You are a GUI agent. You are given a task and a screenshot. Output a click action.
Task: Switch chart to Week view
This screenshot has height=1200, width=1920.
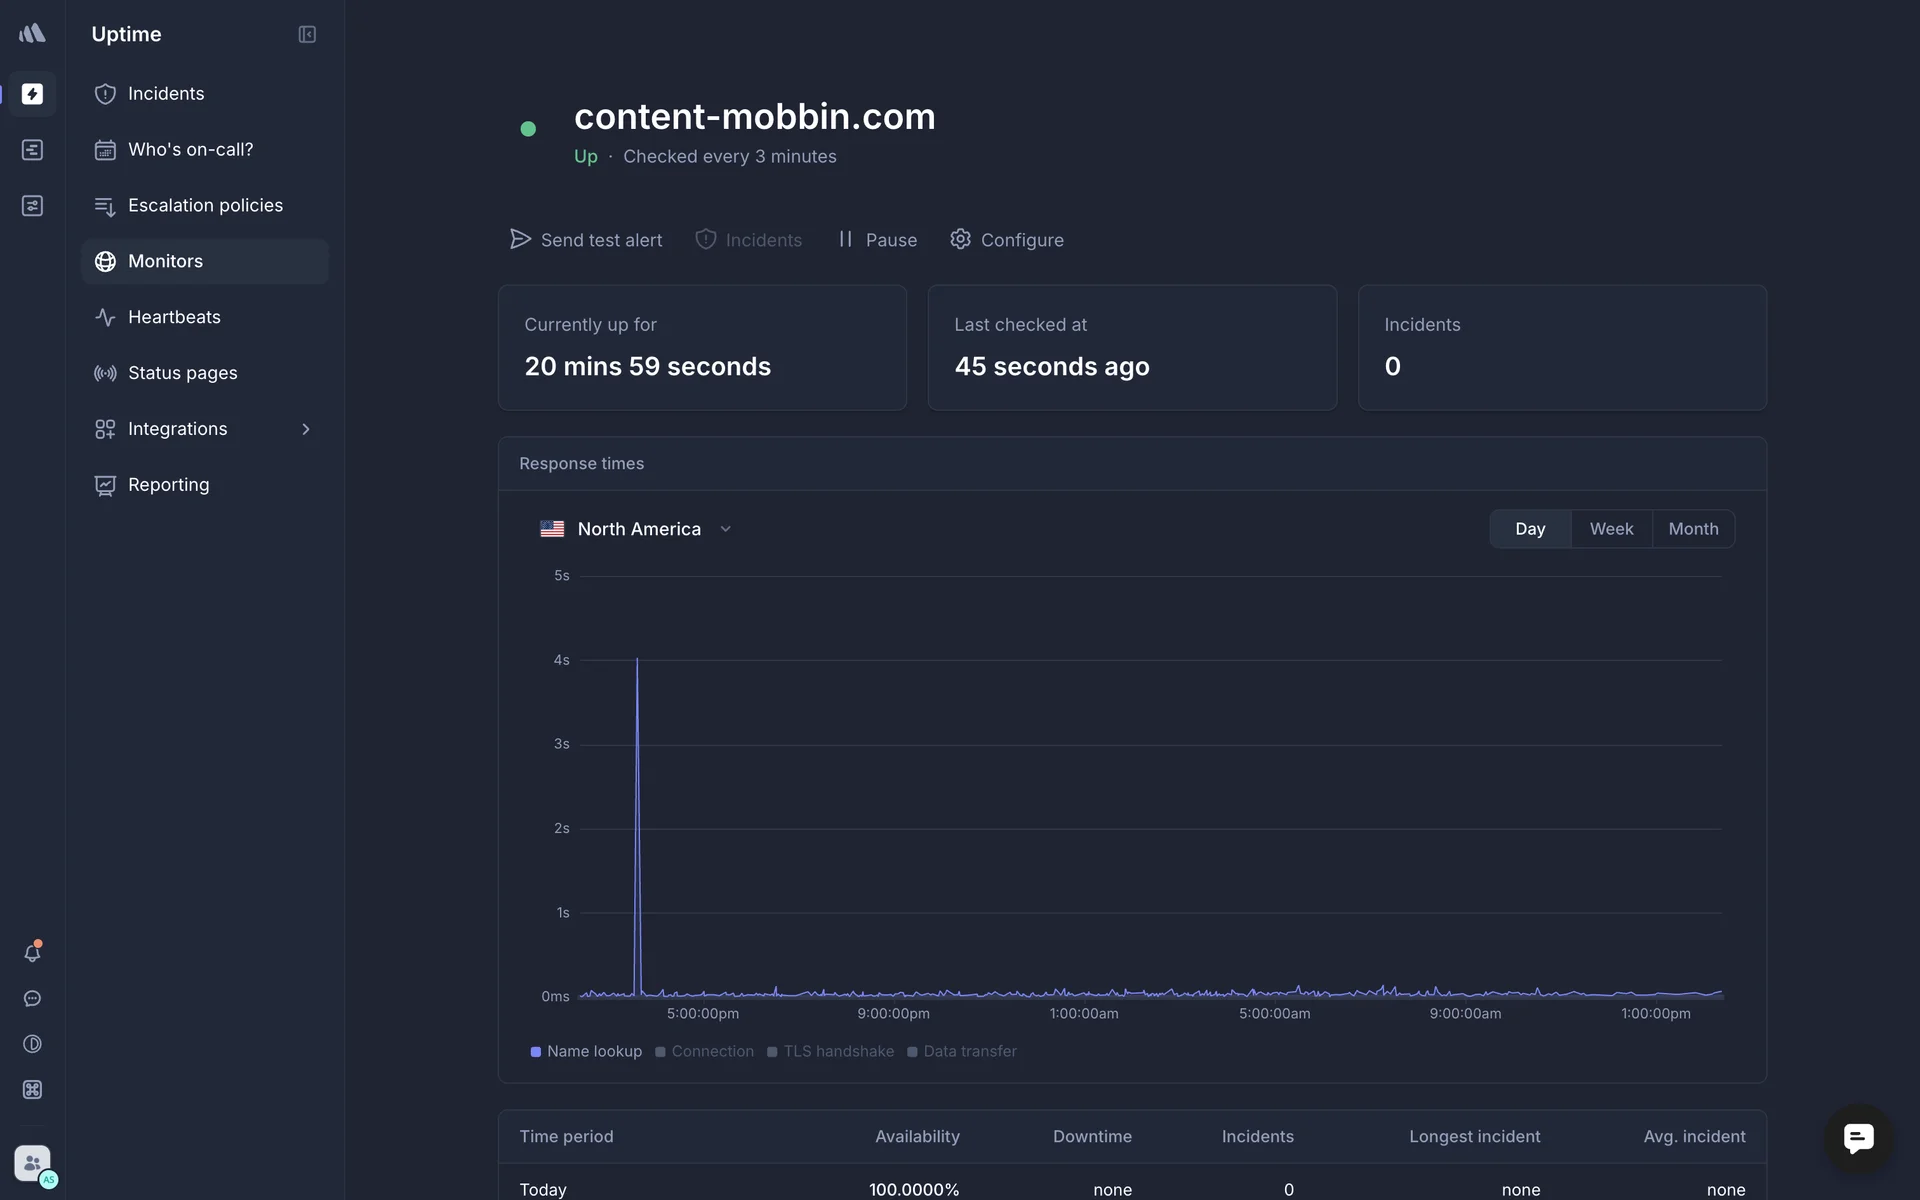1611,529
